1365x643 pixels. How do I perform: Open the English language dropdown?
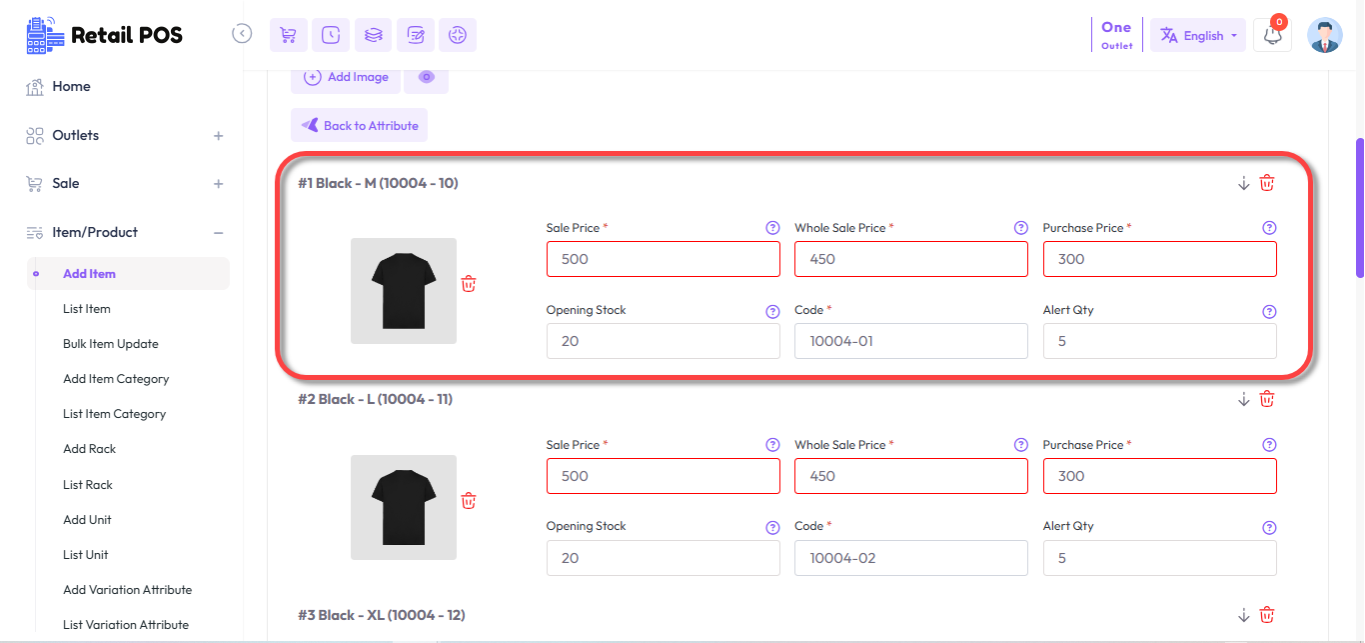pyautogui.click(x=1197, y=35)
